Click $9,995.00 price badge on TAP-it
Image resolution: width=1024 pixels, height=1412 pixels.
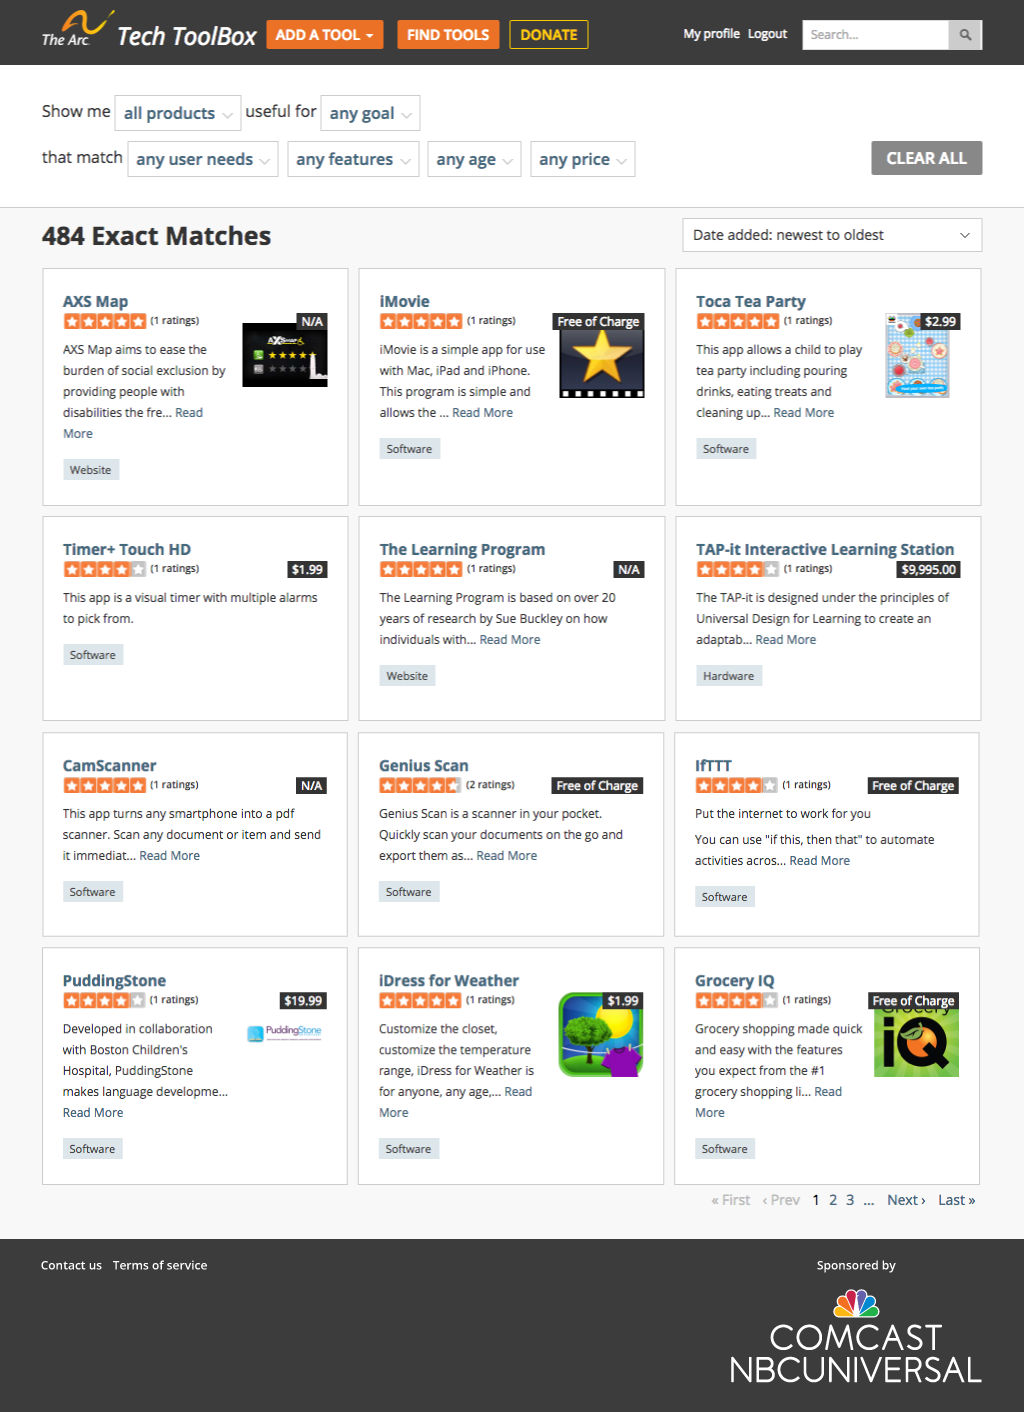(x=928, y=570)
